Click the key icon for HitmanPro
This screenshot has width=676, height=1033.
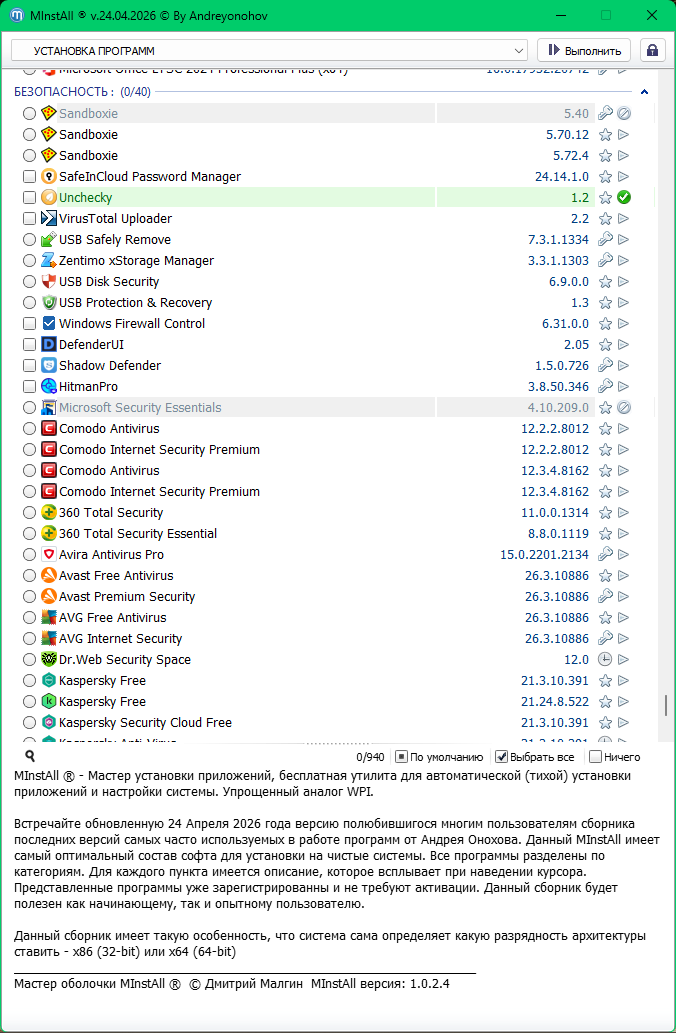[605, 387]
